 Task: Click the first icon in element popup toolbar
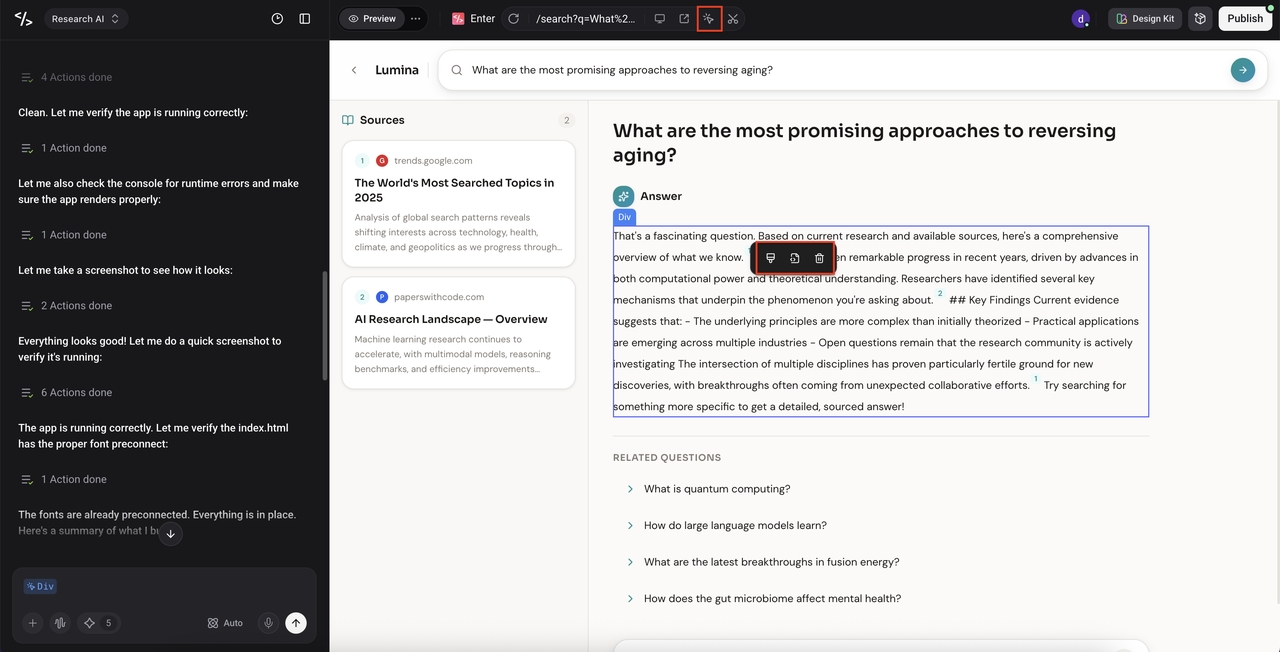point(770,258)
